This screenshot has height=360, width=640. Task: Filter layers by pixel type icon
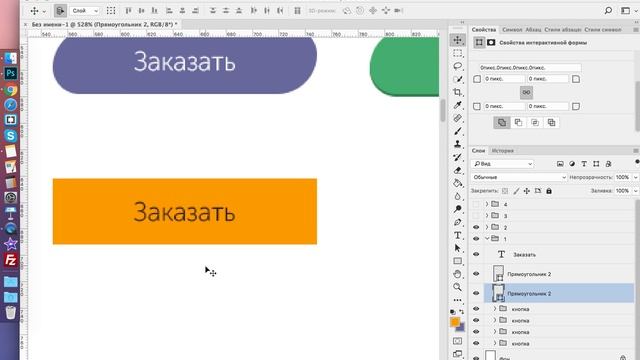(x=560, y=164)
